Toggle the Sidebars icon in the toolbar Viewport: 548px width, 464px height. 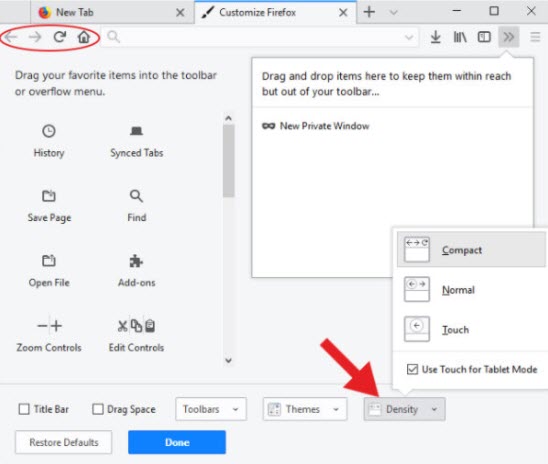pyautogui.click(x=484, y=37)
